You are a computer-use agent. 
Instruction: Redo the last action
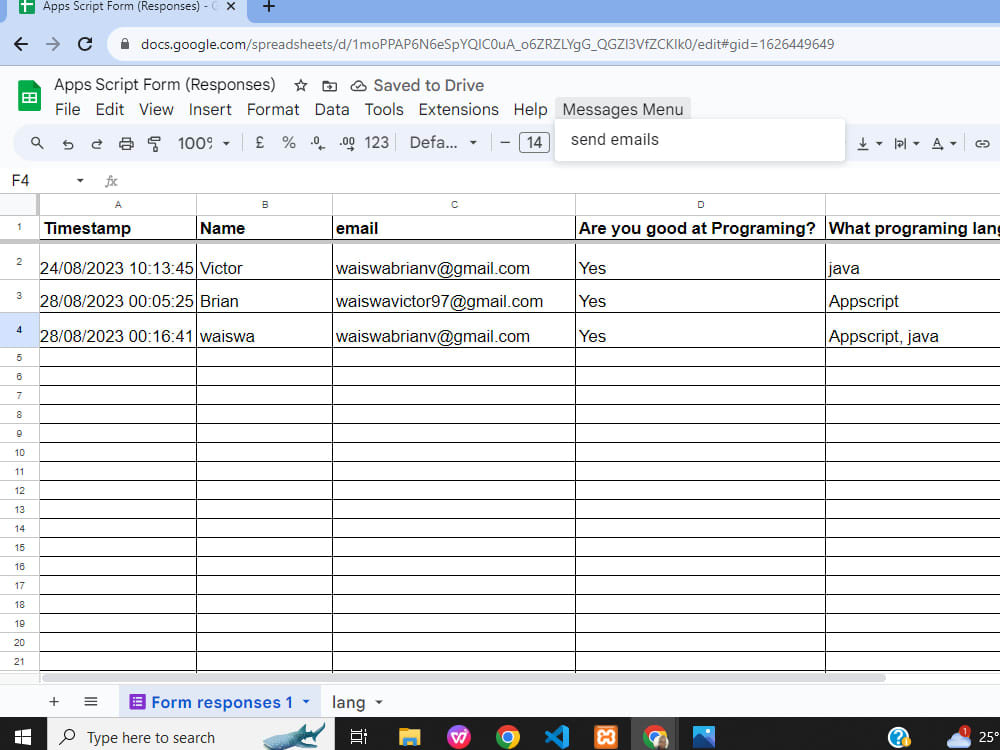96,142
